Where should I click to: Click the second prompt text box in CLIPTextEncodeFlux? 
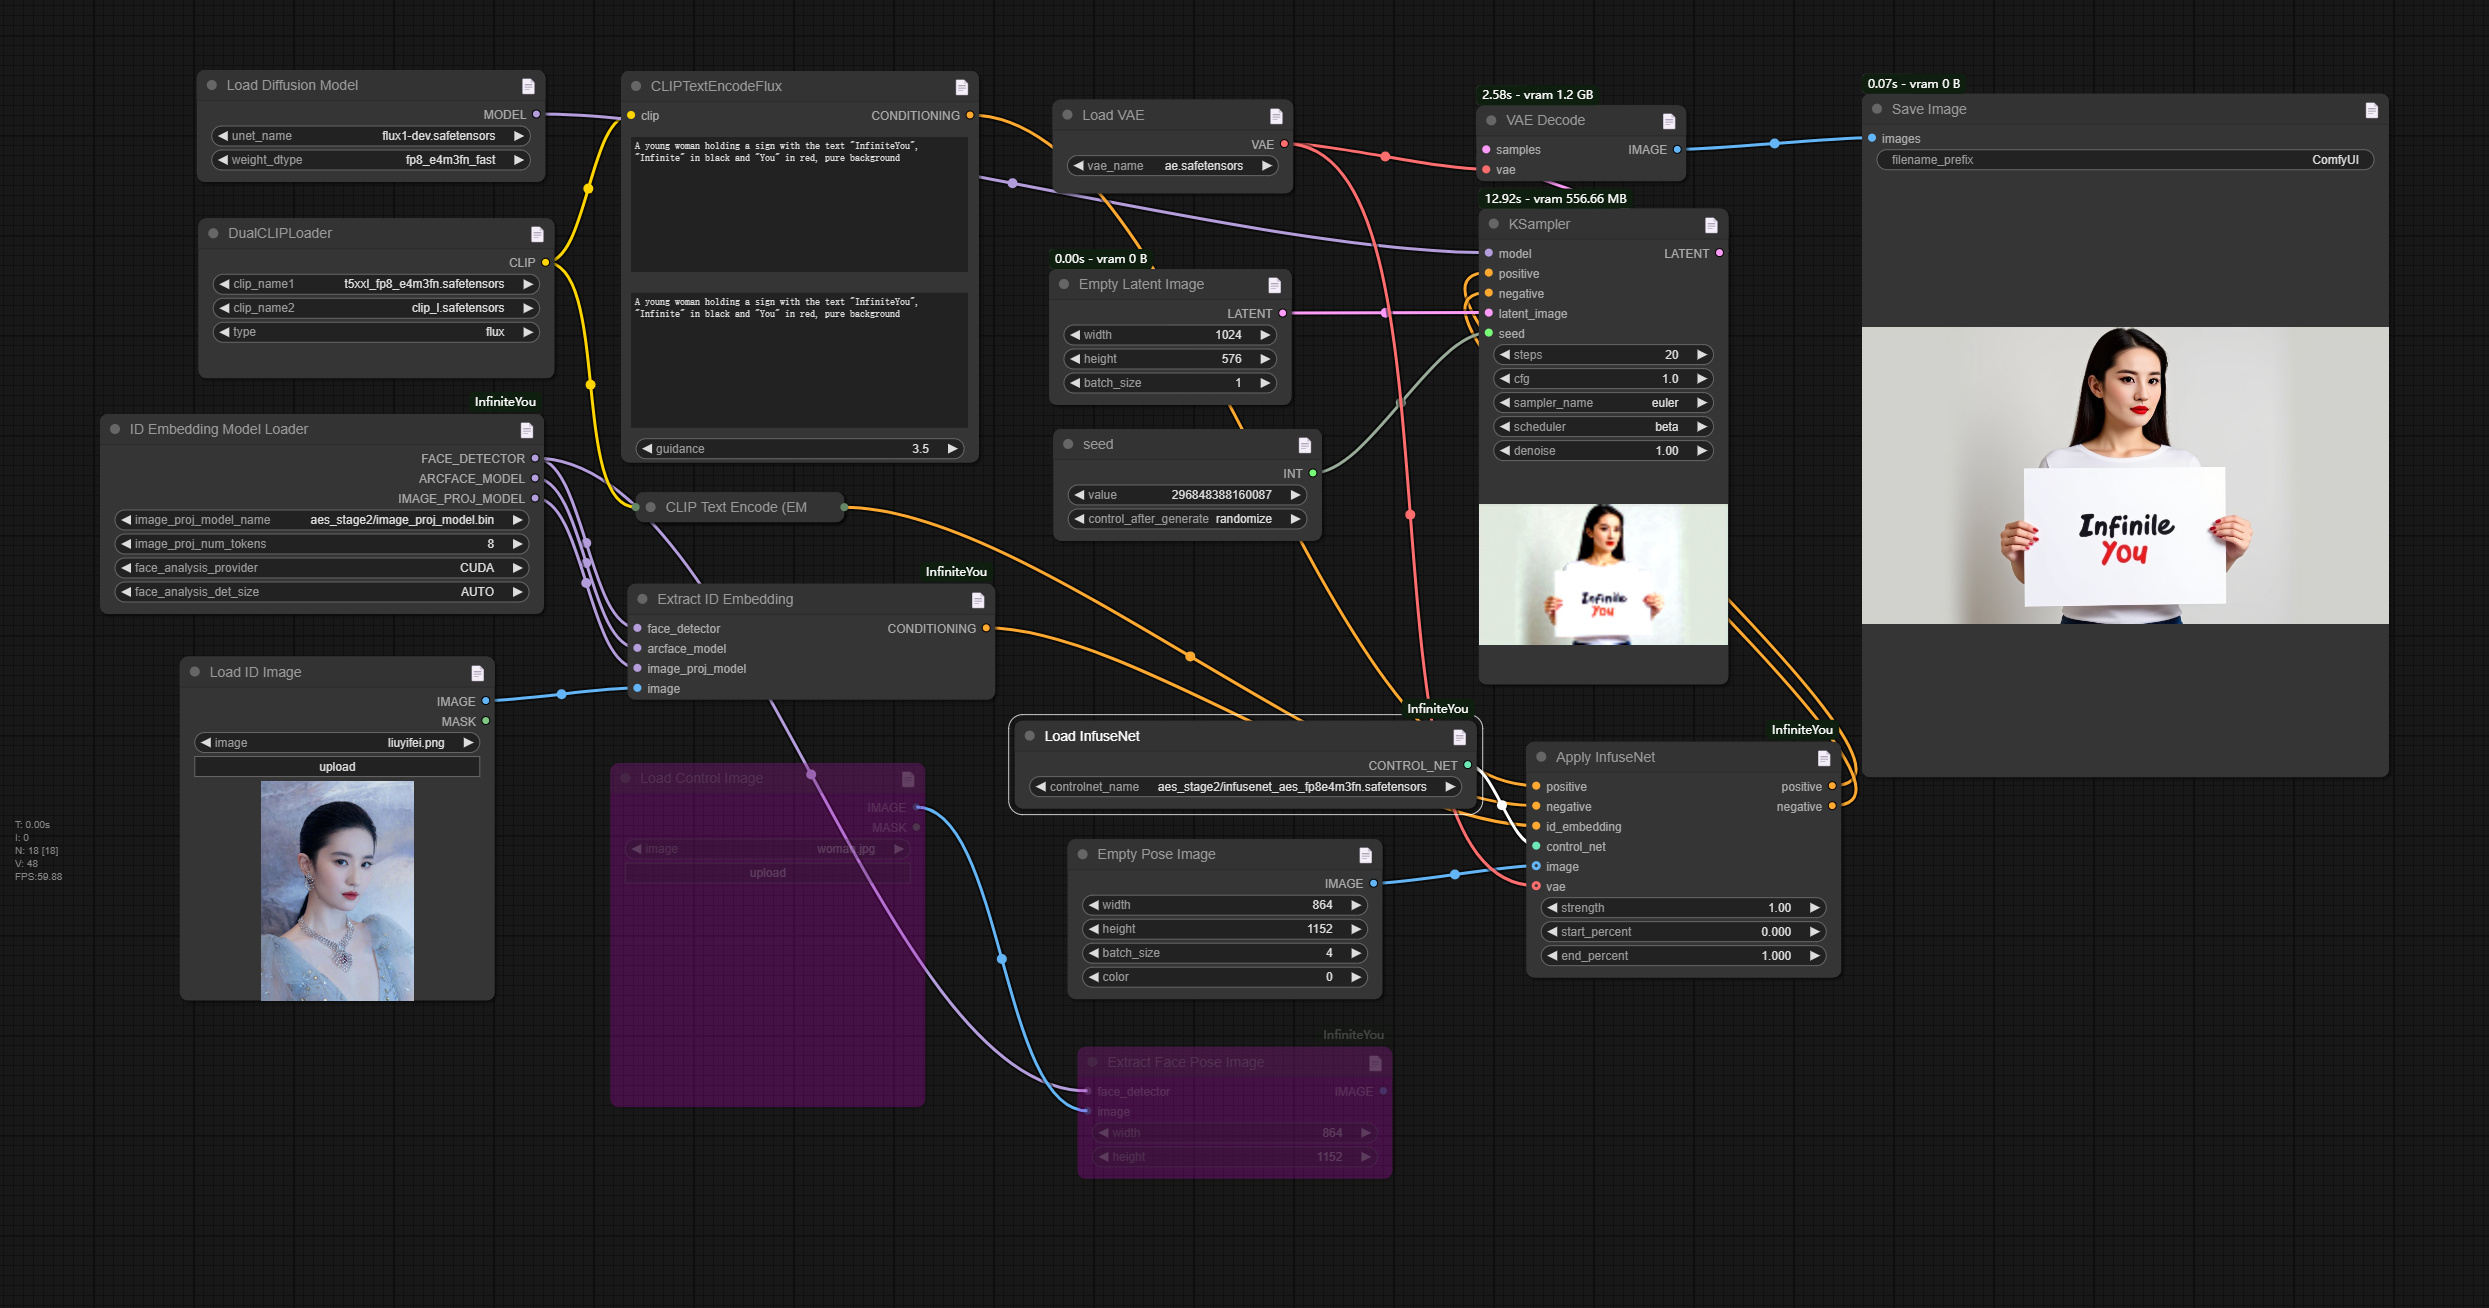pyautogui.click(x=799, y=360)
